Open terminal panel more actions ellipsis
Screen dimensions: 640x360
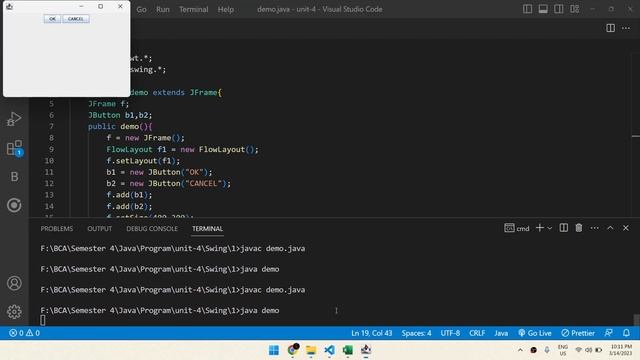(x=594, y=228)
